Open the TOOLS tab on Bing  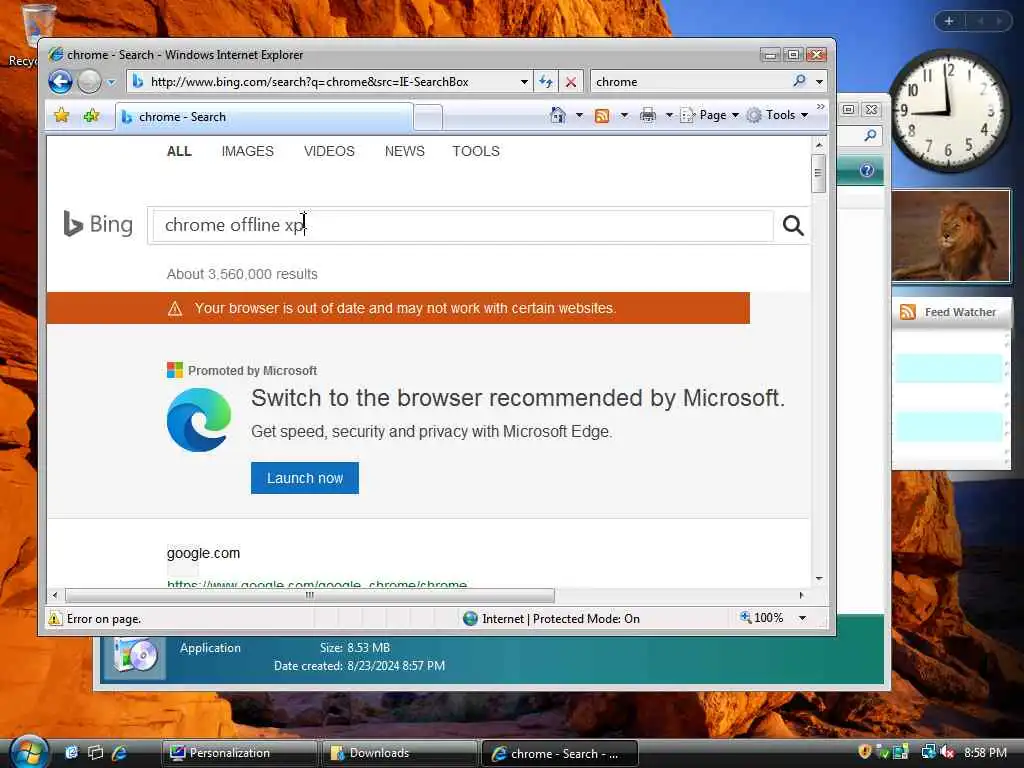point(476,152)
